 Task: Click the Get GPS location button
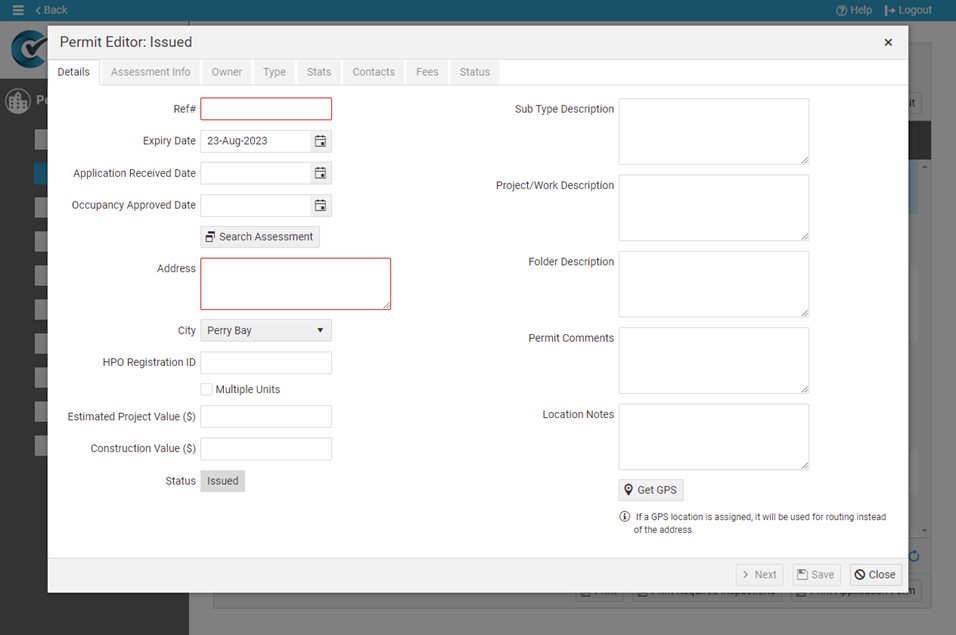(x=651, y=490)
